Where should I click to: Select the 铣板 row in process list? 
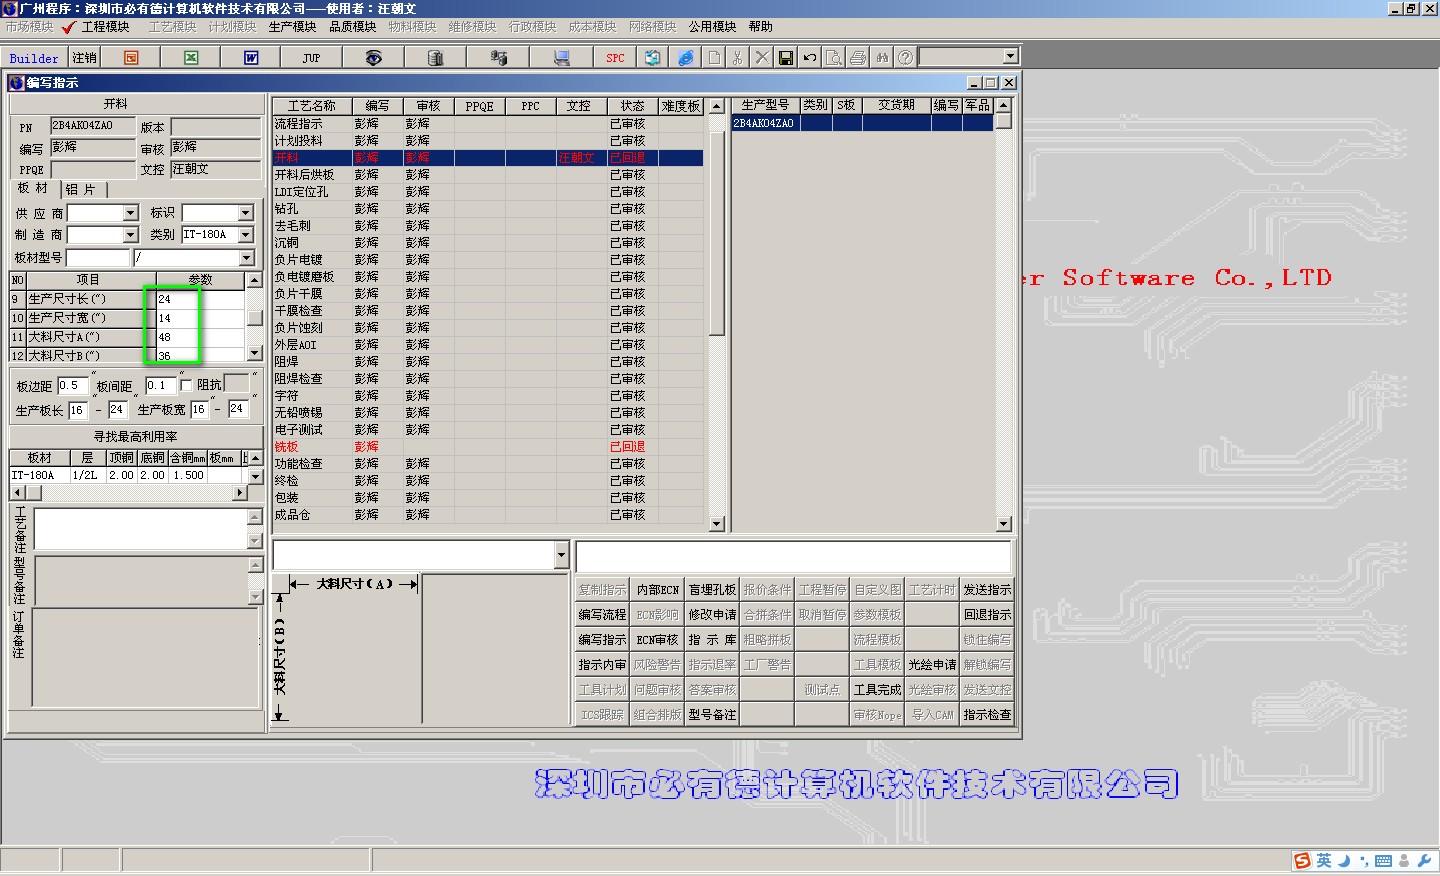coord(488,447)
